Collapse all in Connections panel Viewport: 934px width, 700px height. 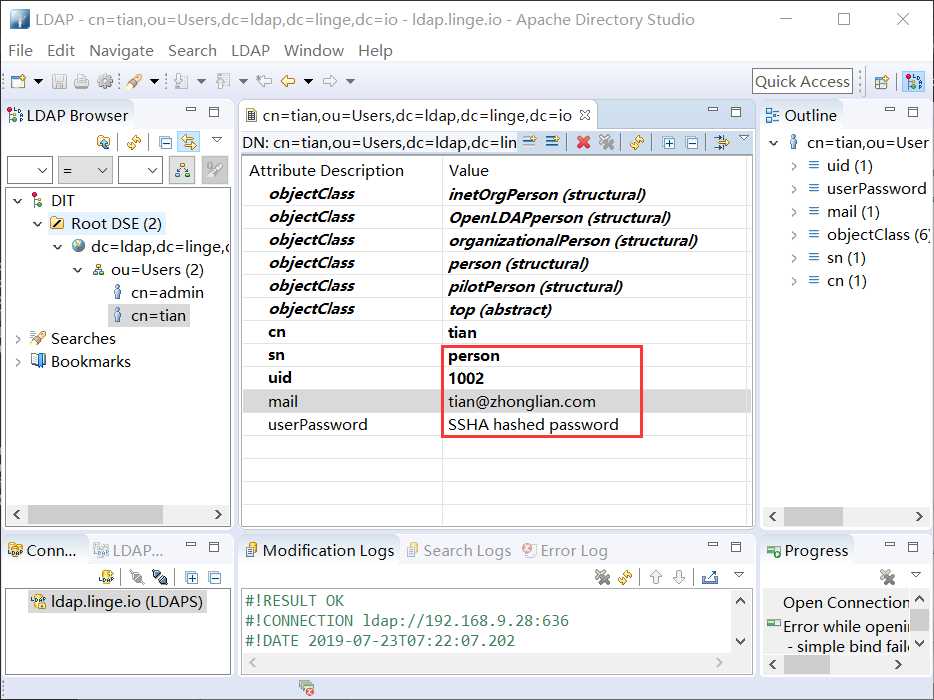(214, 577)
